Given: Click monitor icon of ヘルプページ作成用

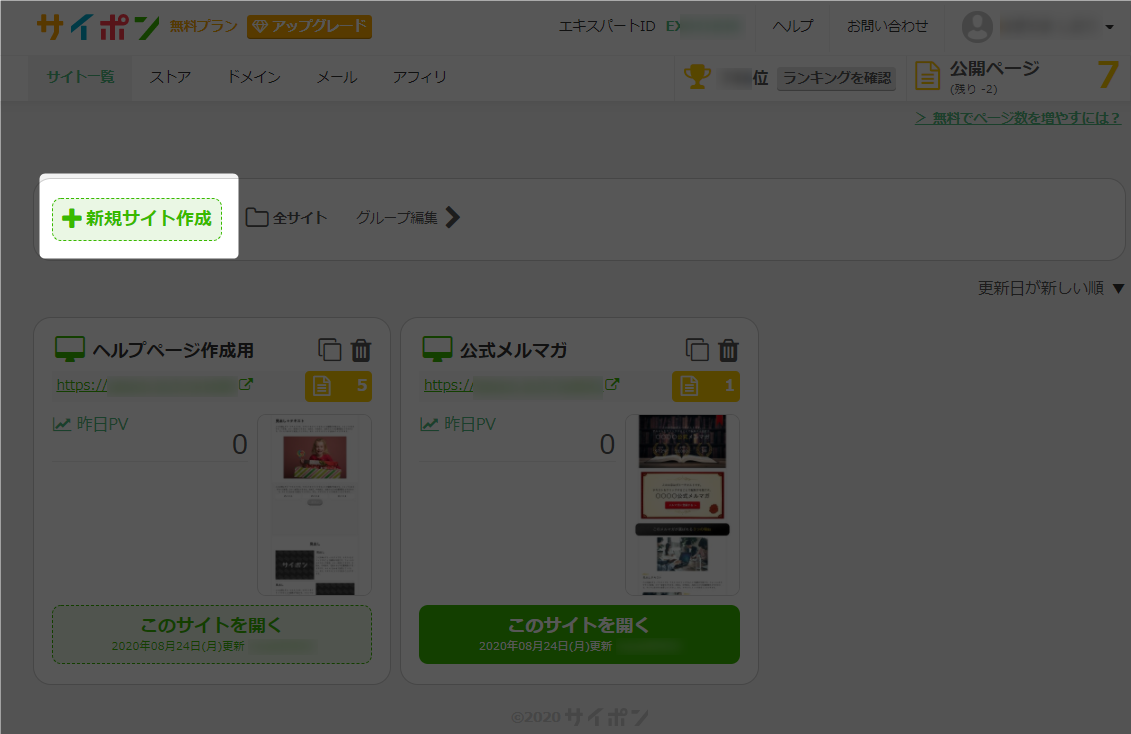Looking at the screenshot, I should 70,350.
